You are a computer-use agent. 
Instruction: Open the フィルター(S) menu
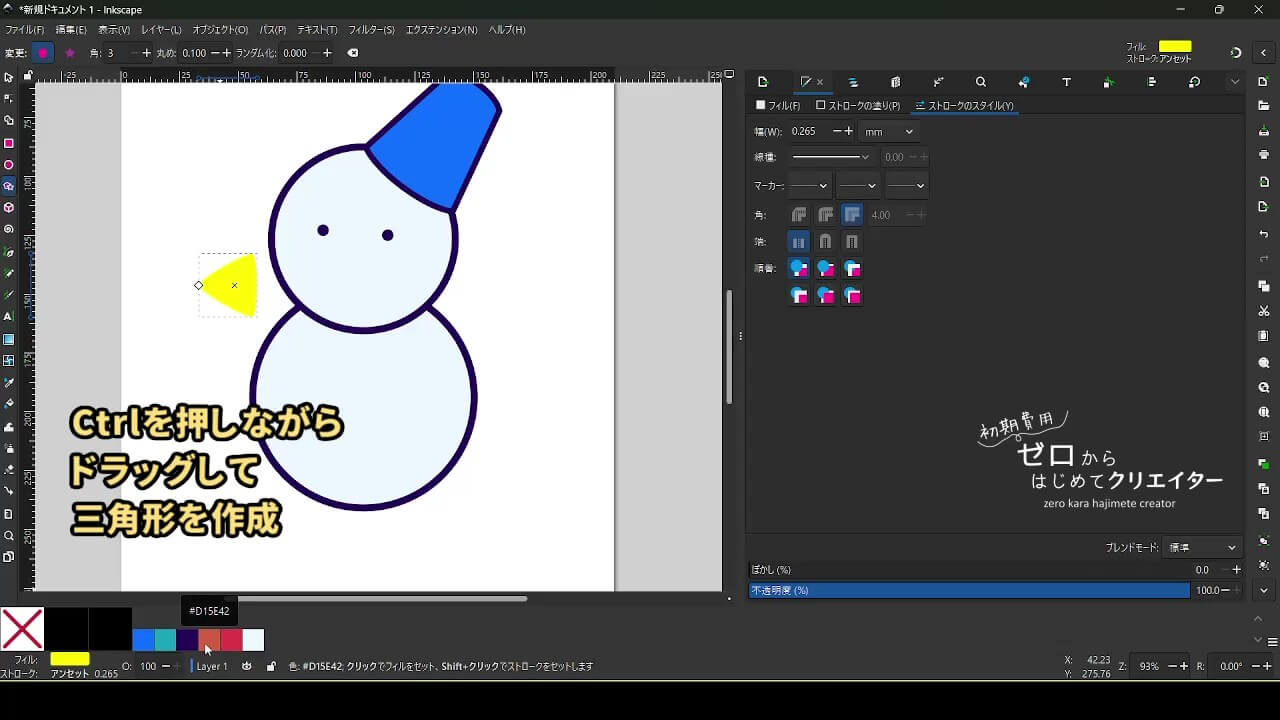click(x=371, y=30)
